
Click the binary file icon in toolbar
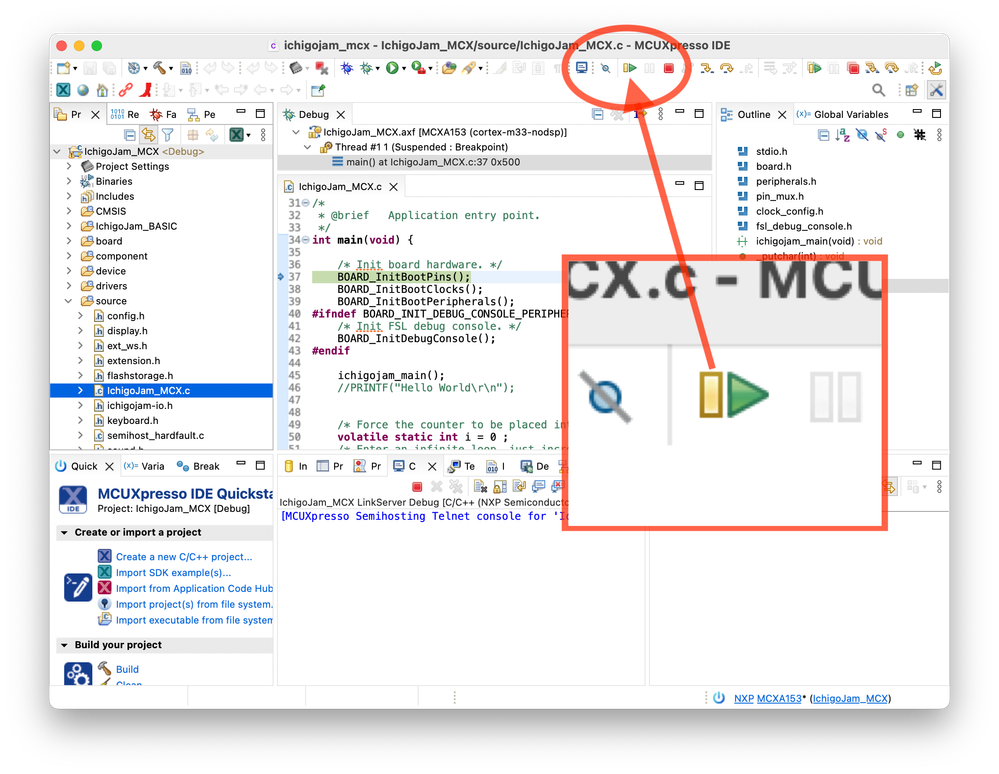[x=185, y=68]
